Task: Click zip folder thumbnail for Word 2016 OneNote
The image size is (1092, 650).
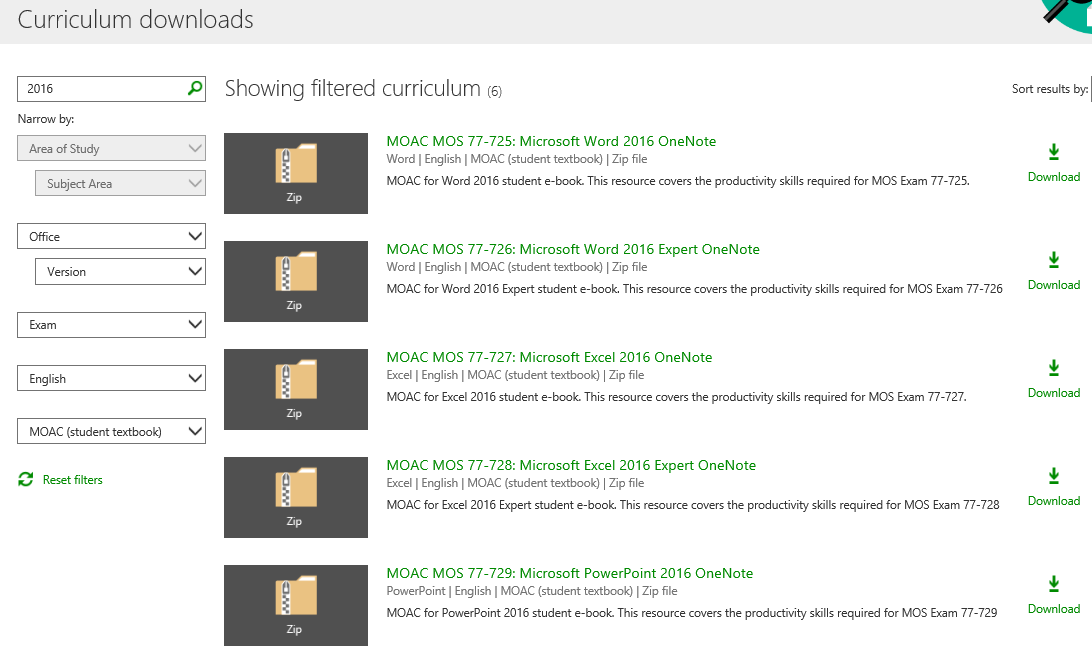Action: pos(296,173)
